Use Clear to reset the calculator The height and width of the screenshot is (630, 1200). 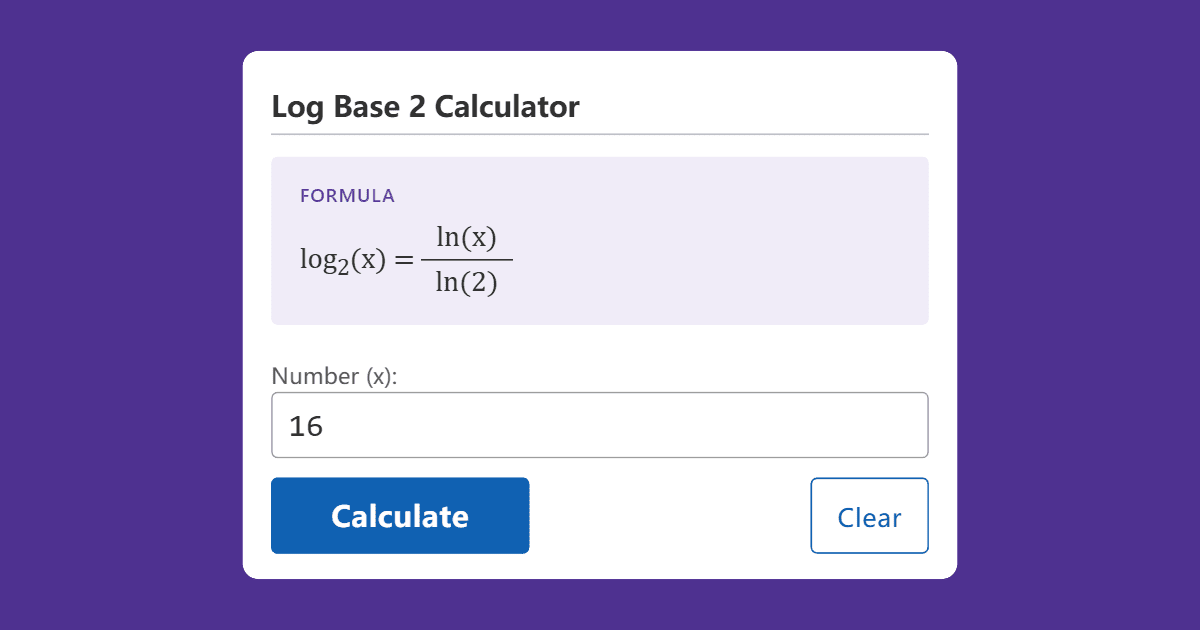pyautogui.click(x=869, y=516)
